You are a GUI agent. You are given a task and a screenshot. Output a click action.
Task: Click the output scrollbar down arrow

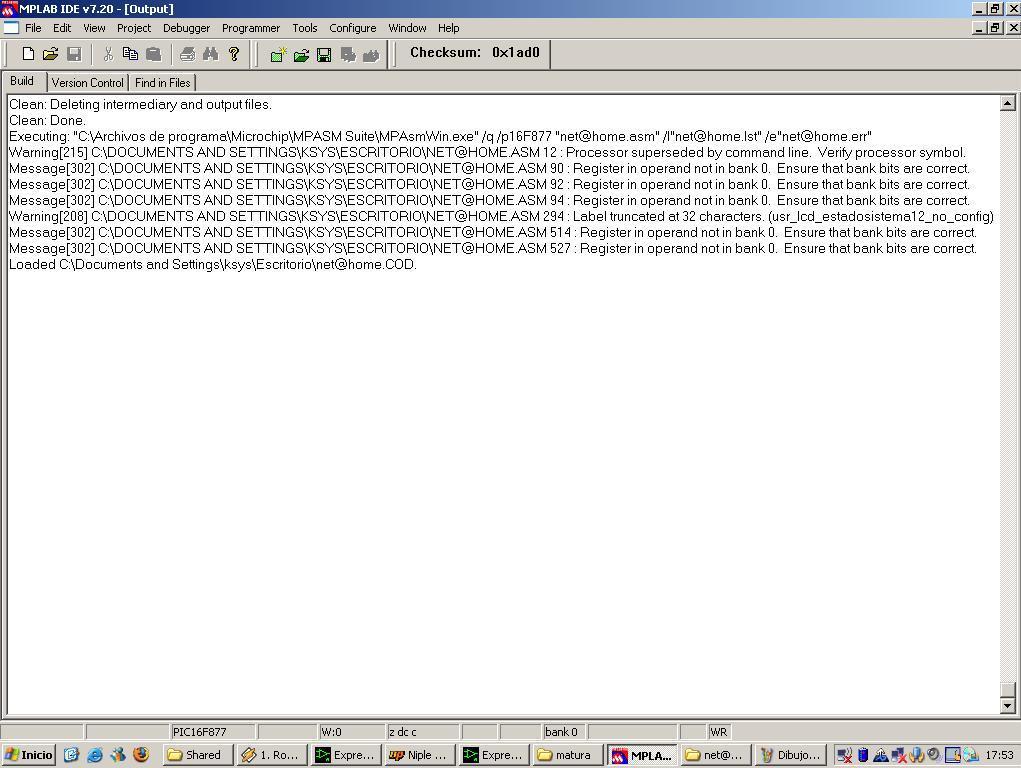click(x=1007, y=705)
